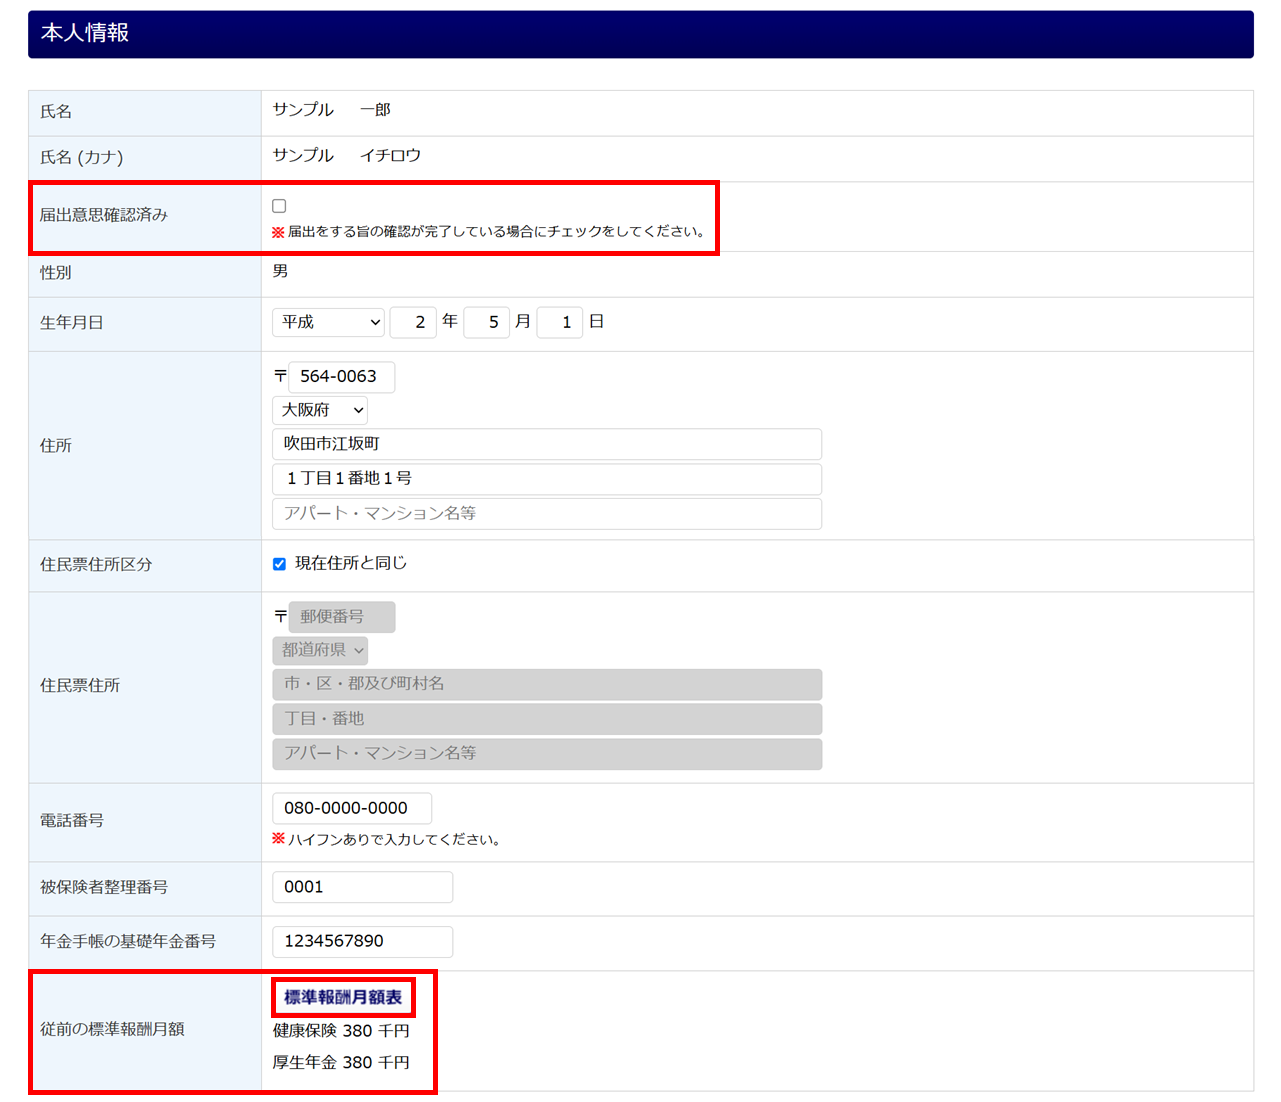Click the アパート・マンション名等 field under 住所
This screenshot has height=1102, width=1281.
click(x=546, y=514)
